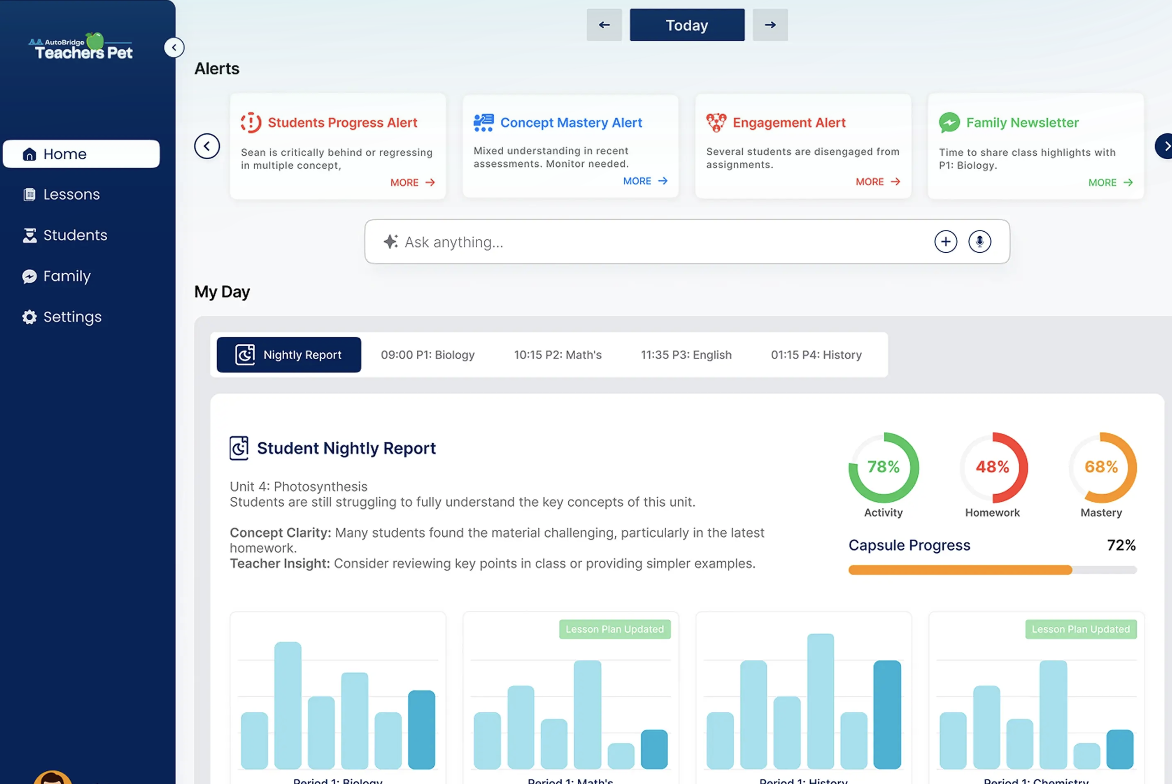
Task: Click the Concept Mastery Alert icon
Action: click(484, 122)
